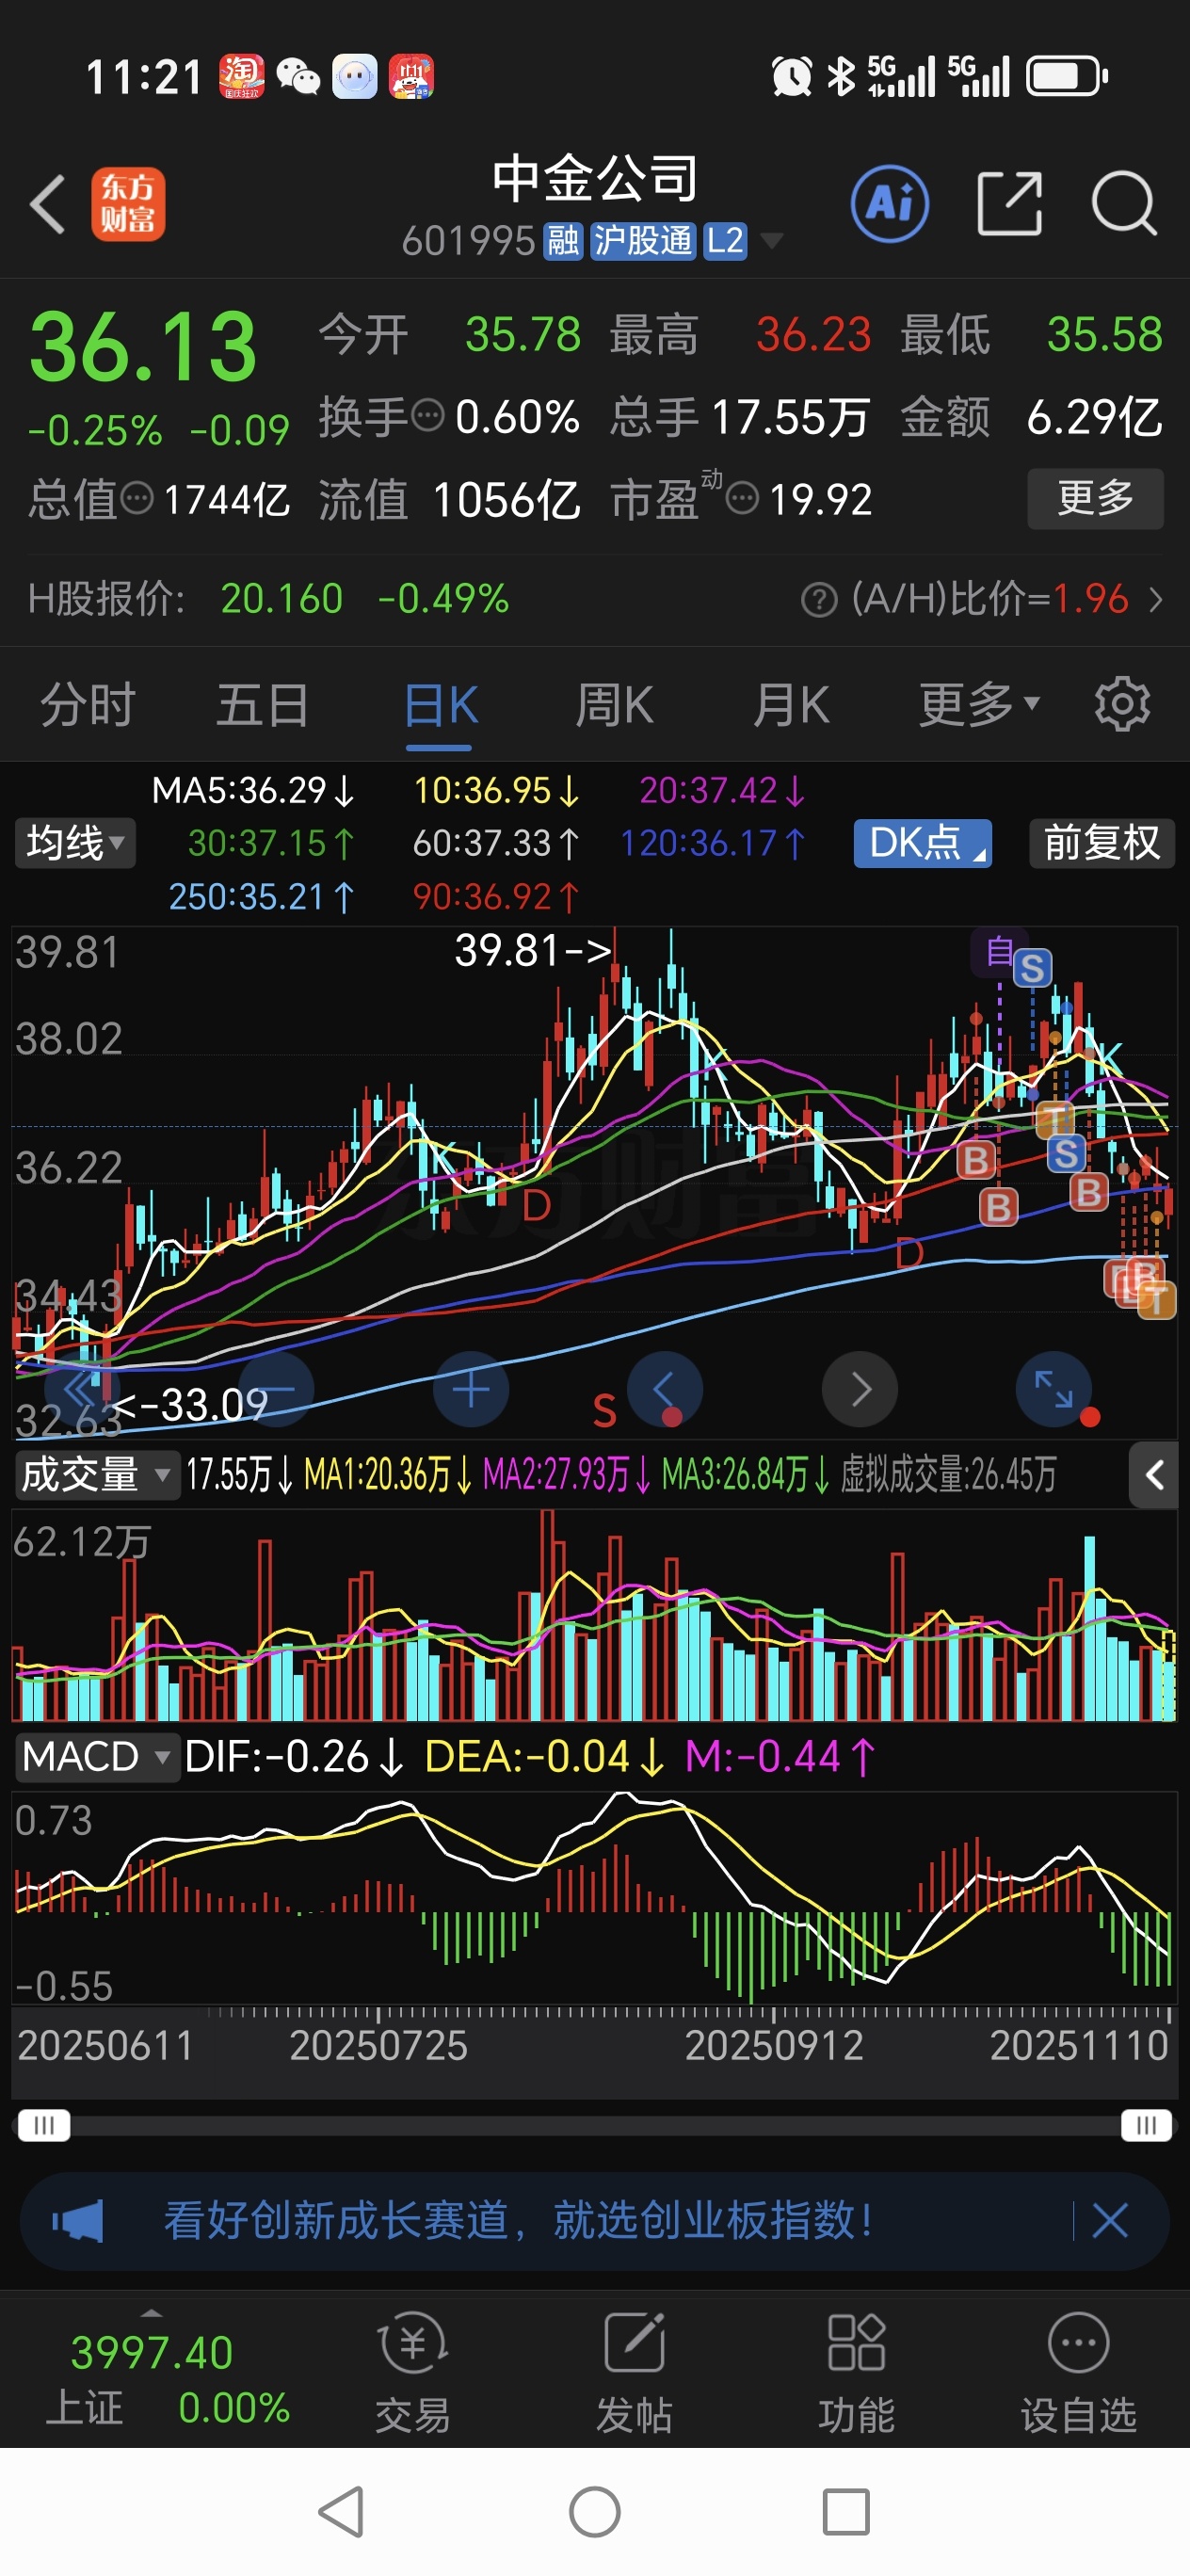1190x2576 pixels.
Task: Collapse indicator panel with white chevron
Action: click(1154, 1474)
